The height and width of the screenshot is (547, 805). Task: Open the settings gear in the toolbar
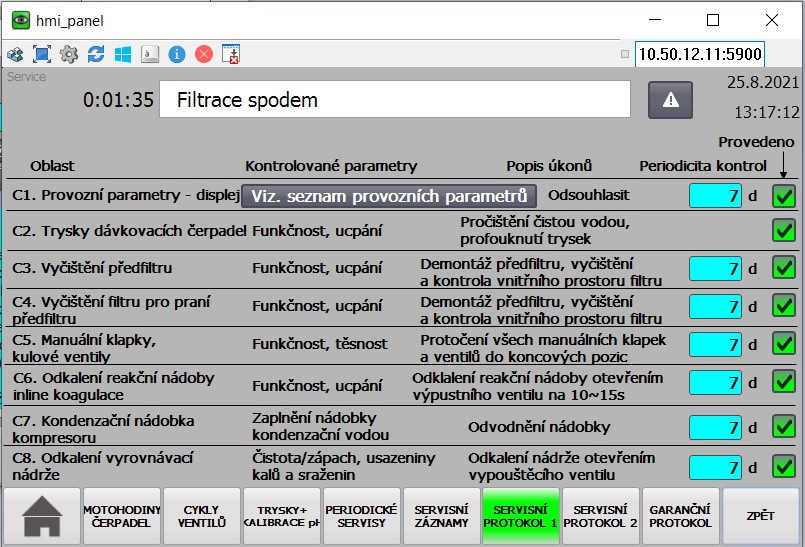(69, 54)
